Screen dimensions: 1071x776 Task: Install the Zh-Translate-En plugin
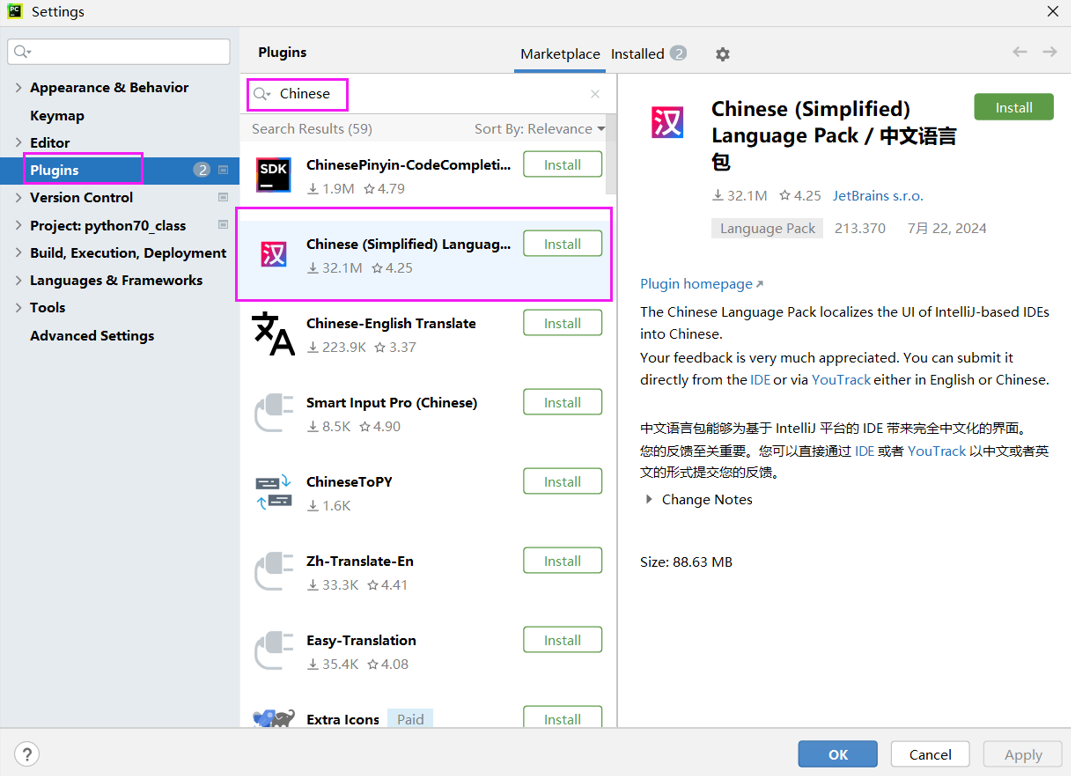pos(562,561)
